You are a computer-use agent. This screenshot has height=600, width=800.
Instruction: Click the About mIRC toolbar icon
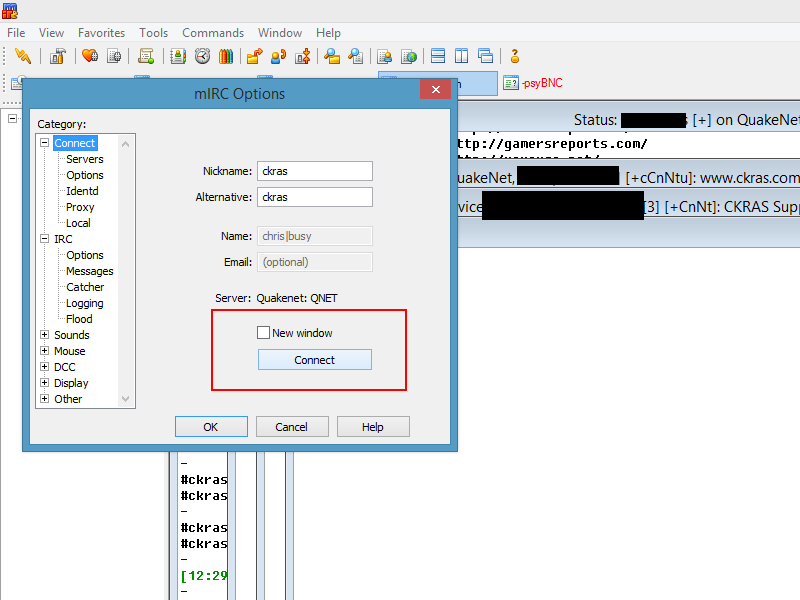(x=515, y=56)
